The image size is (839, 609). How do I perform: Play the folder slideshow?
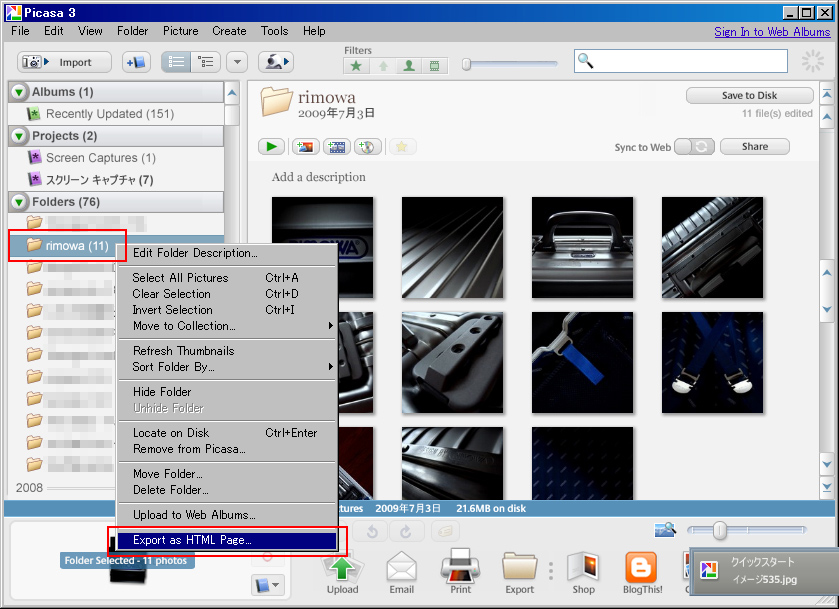271,147
